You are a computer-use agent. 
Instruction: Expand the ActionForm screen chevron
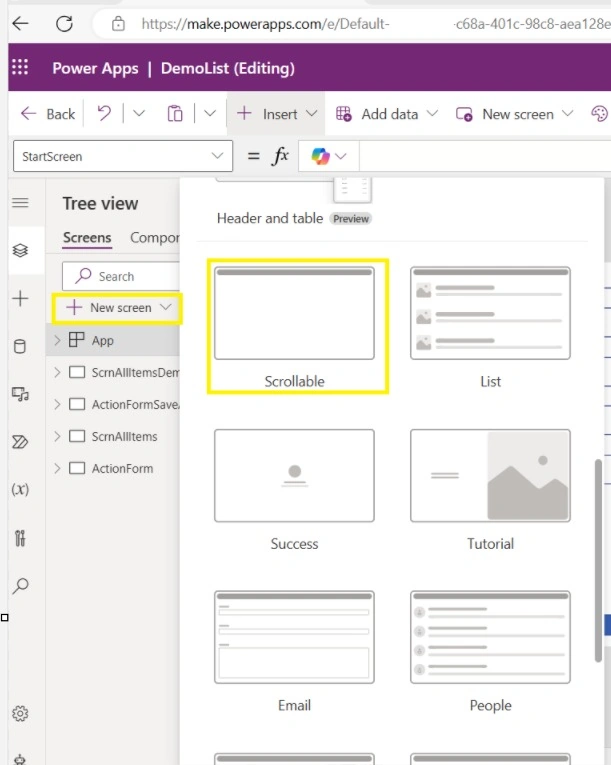click(57, 468)
